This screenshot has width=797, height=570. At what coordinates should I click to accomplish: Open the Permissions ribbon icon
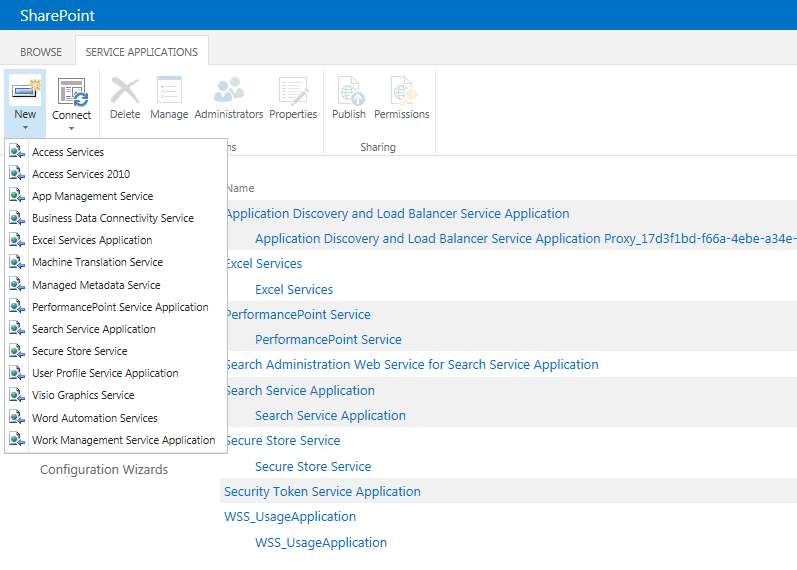click(402, 91)
